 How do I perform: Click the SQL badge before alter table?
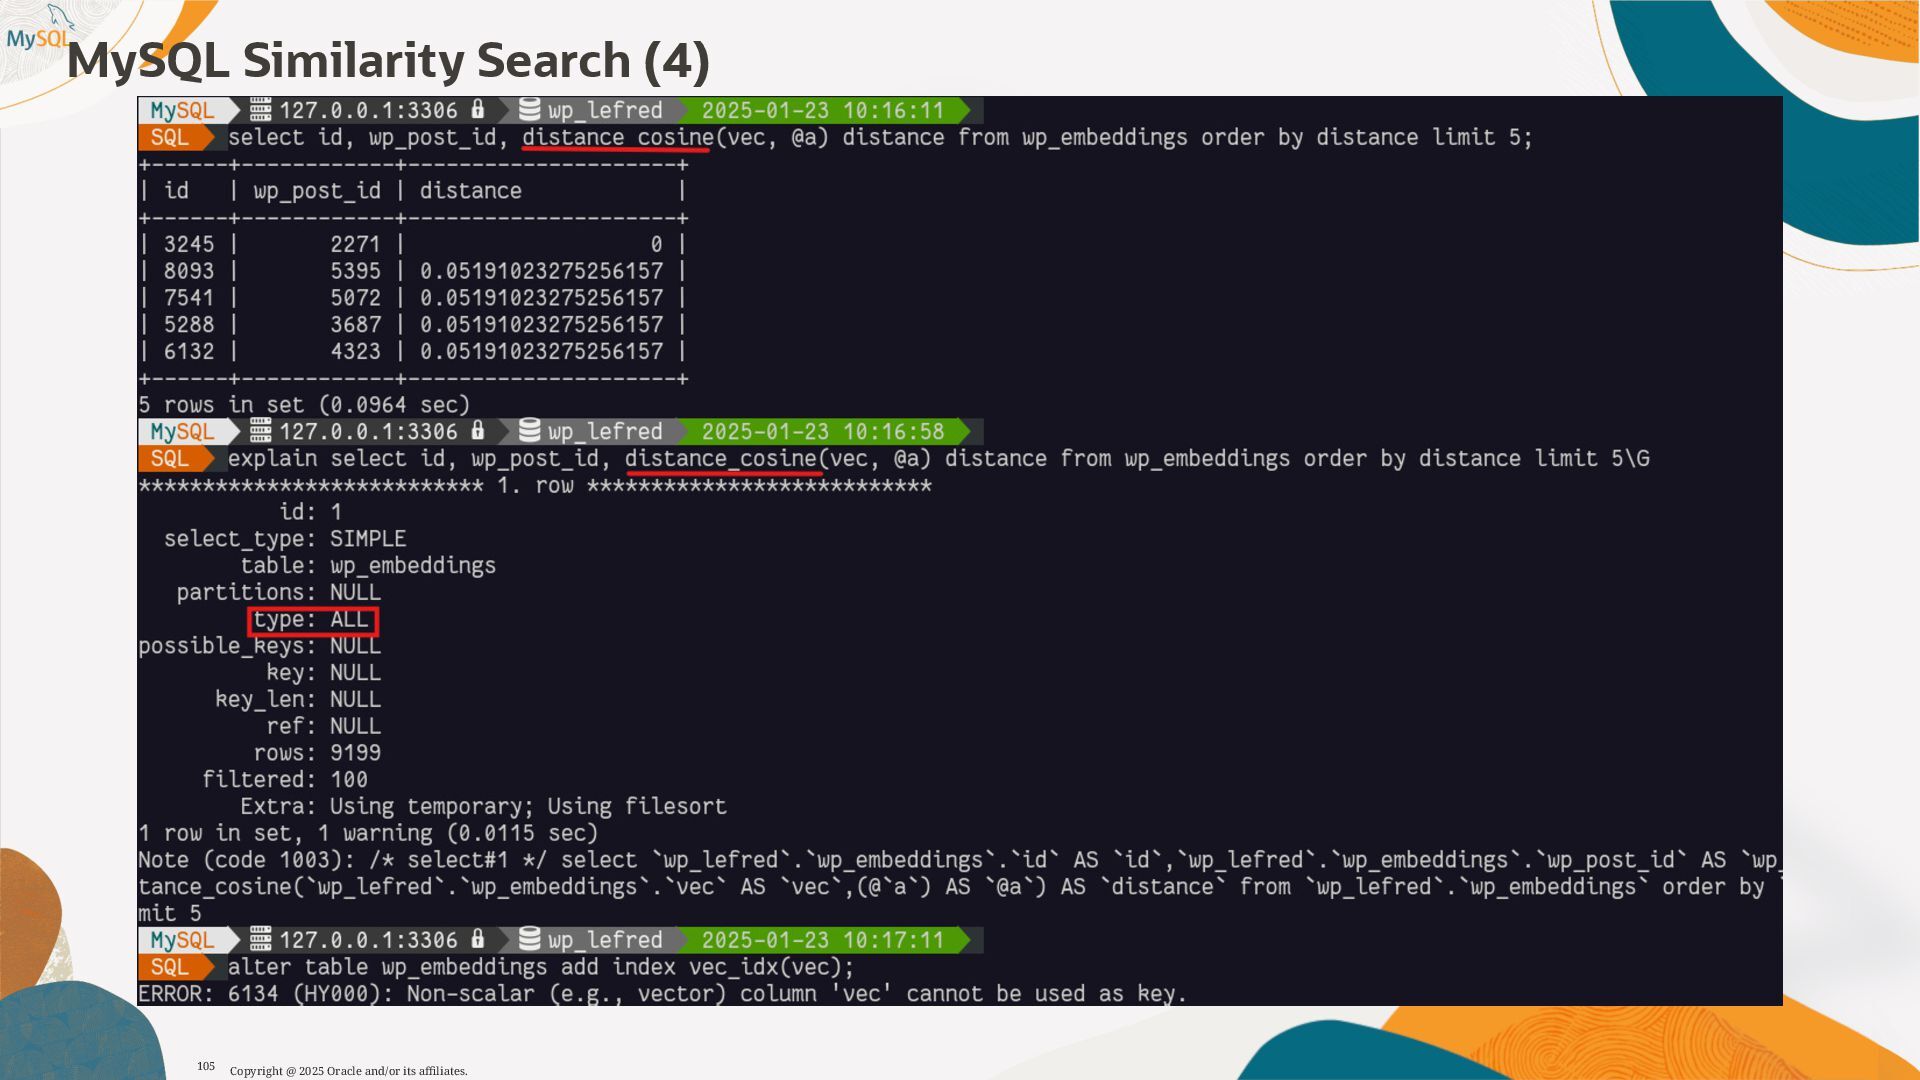pos(170,967)
